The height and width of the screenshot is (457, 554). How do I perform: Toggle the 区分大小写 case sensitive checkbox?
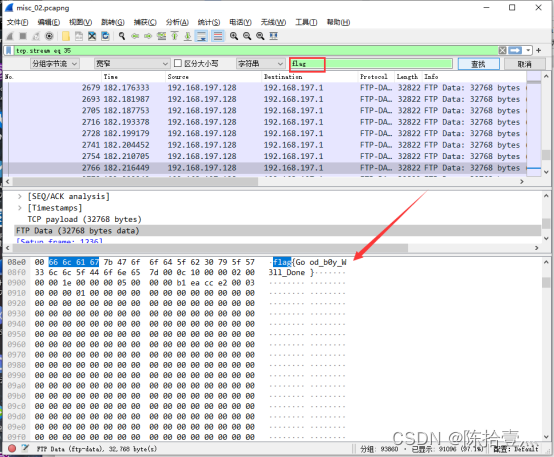pyautogui.click(x=178, y=63)
